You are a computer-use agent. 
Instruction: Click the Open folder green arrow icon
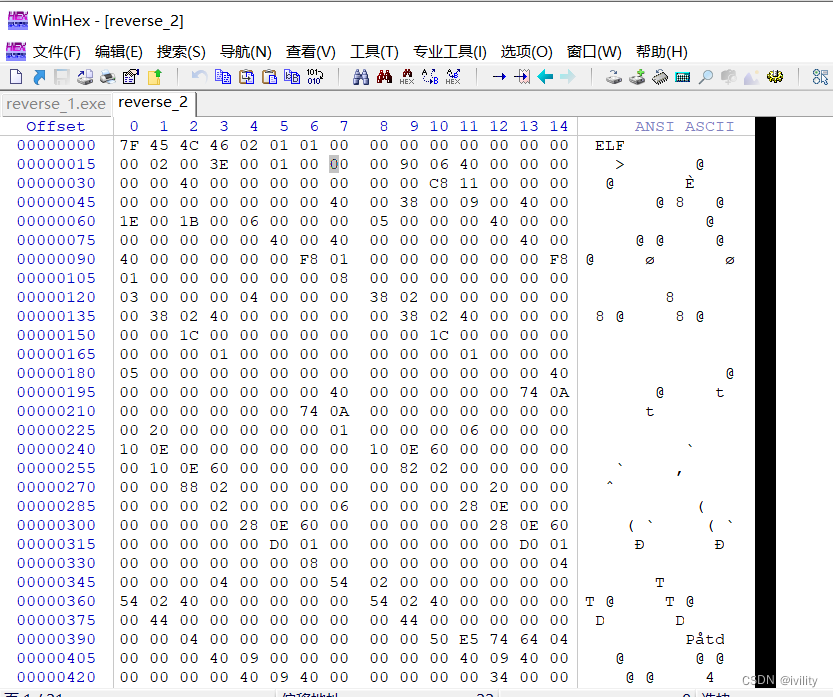point(155,77)
